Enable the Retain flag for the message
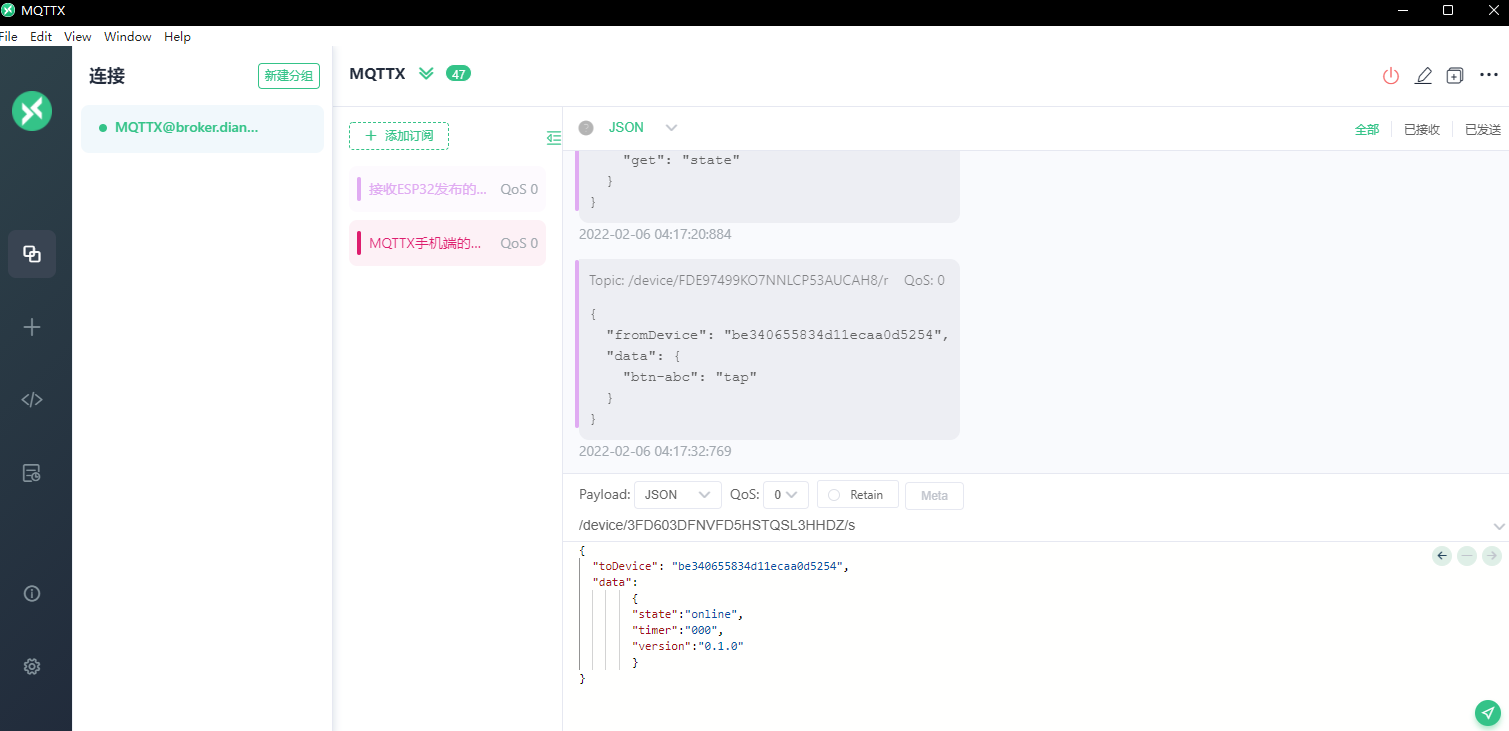The width and height of the screenshot is (1509, 731). (x=857, y=494)
